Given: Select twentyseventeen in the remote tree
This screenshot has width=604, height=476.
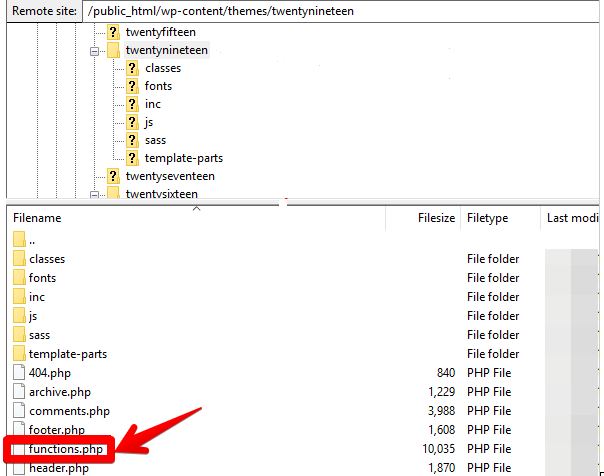Looking at the screenshot, I should tap(169, 176).
